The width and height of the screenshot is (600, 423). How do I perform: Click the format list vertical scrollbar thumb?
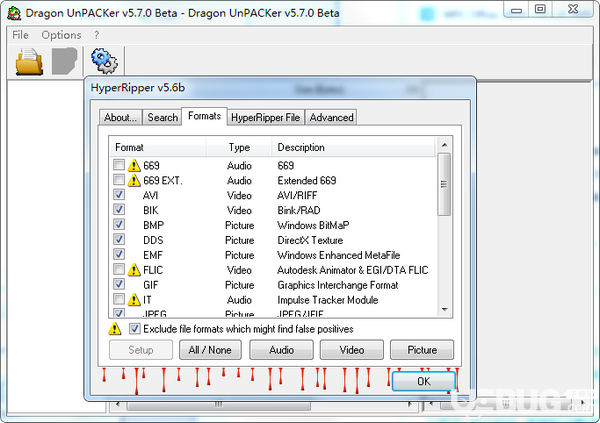tap(444, 185)
